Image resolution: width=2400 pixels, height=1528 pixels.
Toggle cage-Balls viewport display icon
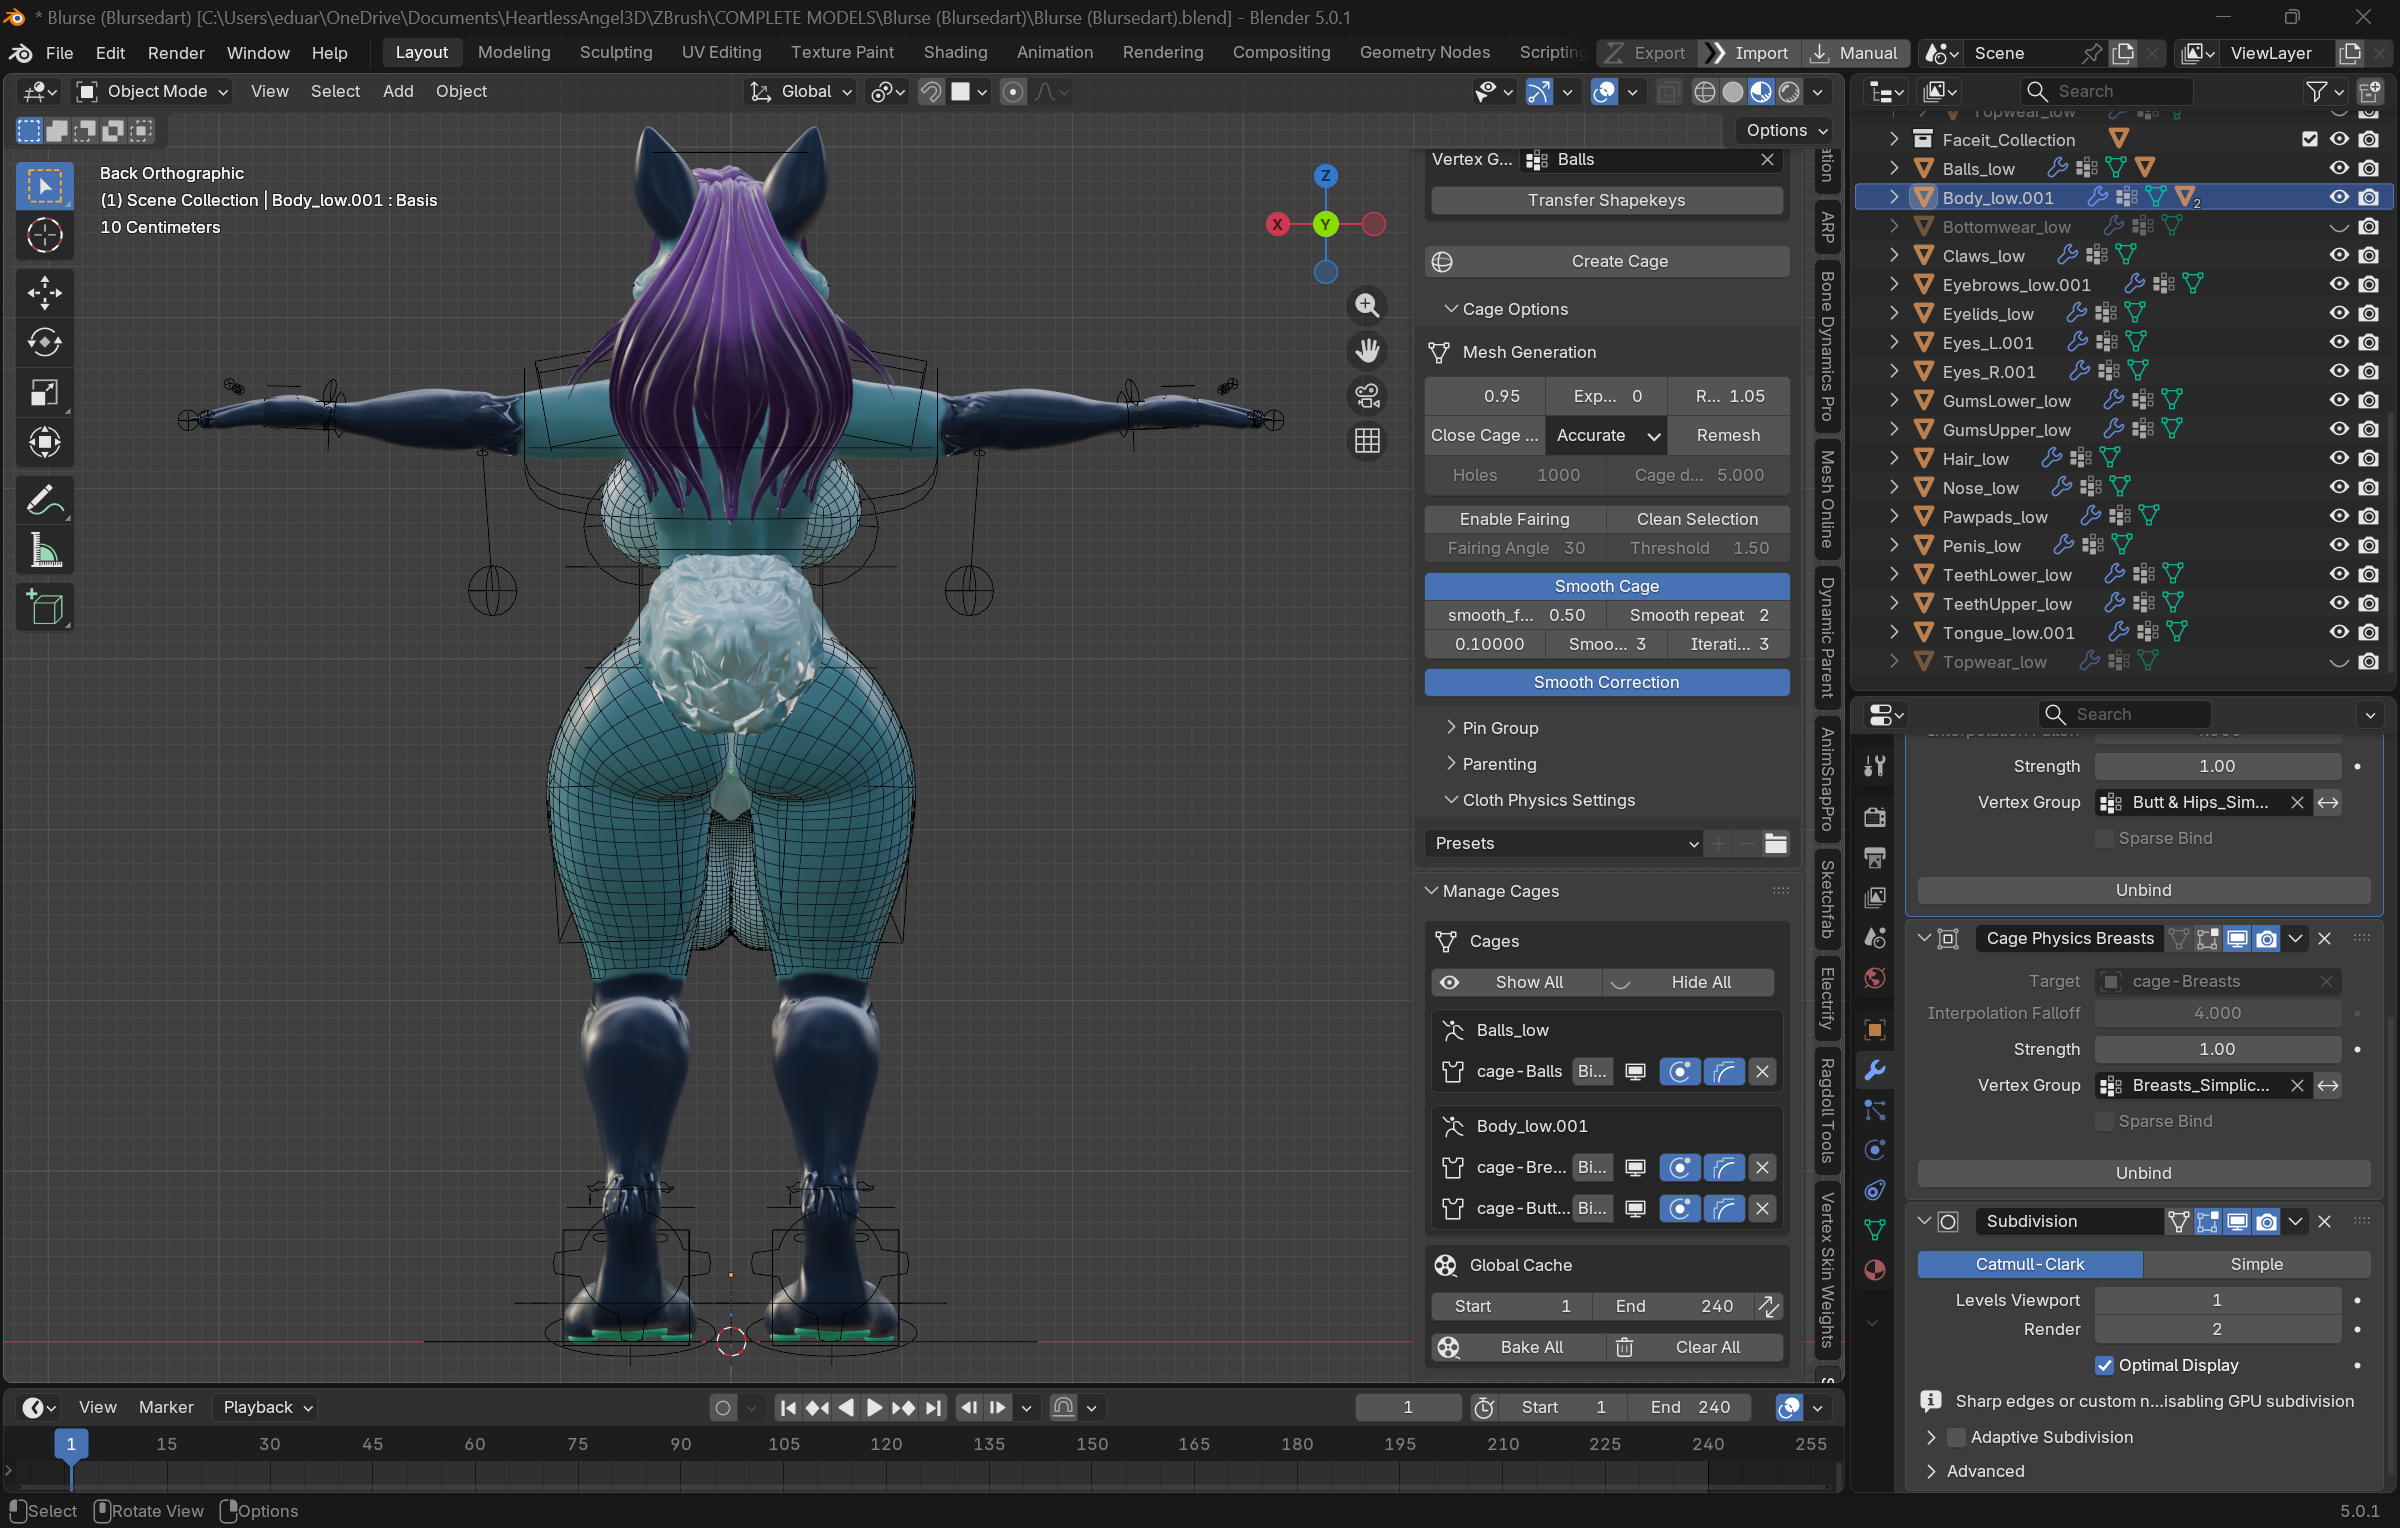pyautogui.click(x=1636, y=1072)
